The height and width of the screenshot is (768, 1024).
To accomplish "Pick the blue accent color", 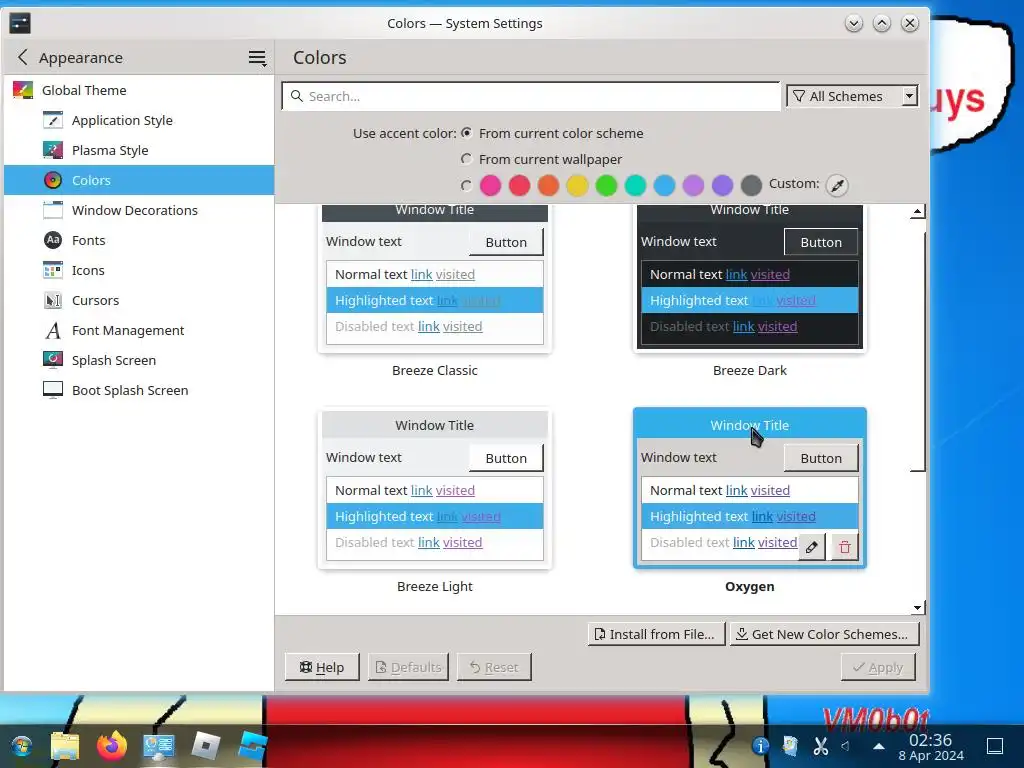I will (x=664, y=185).
